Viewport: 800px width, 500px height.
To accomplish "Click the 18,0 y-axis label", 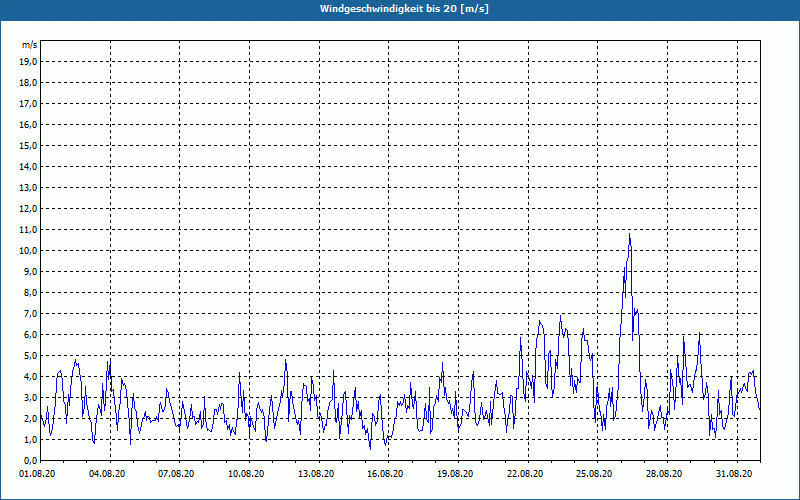I will tap(28, 83).
